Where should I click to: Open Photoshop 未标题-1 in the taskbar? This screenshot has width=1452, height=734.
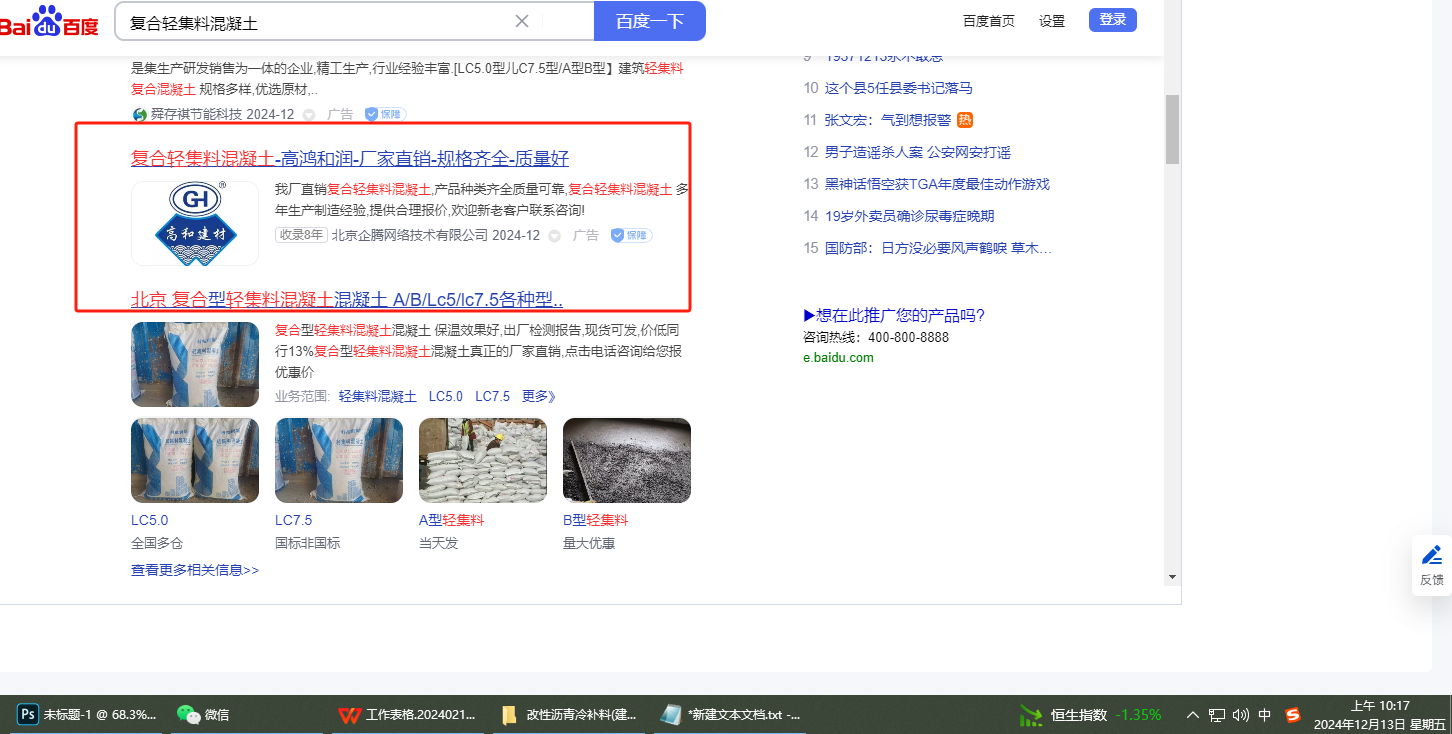coord(88,715)
